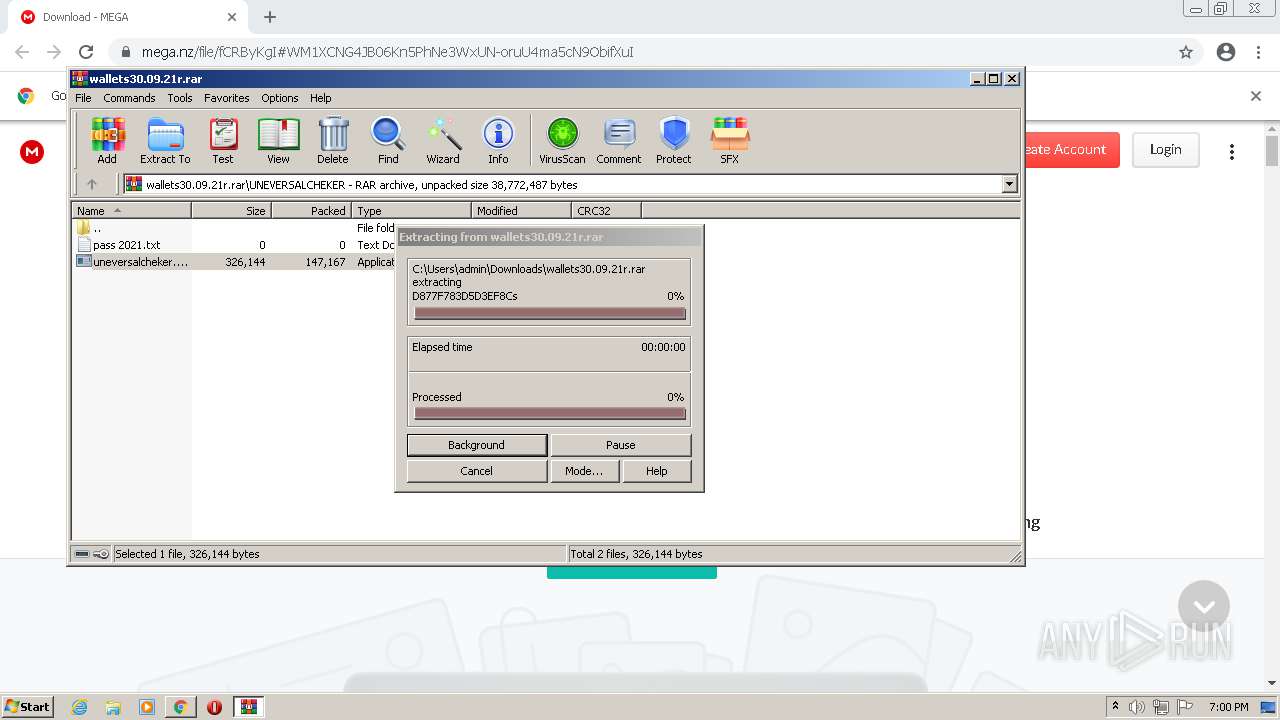Click the Processed total progress bar
Image resolution: width=1280 pixels, height=720 pixels.
coord(550,413)
